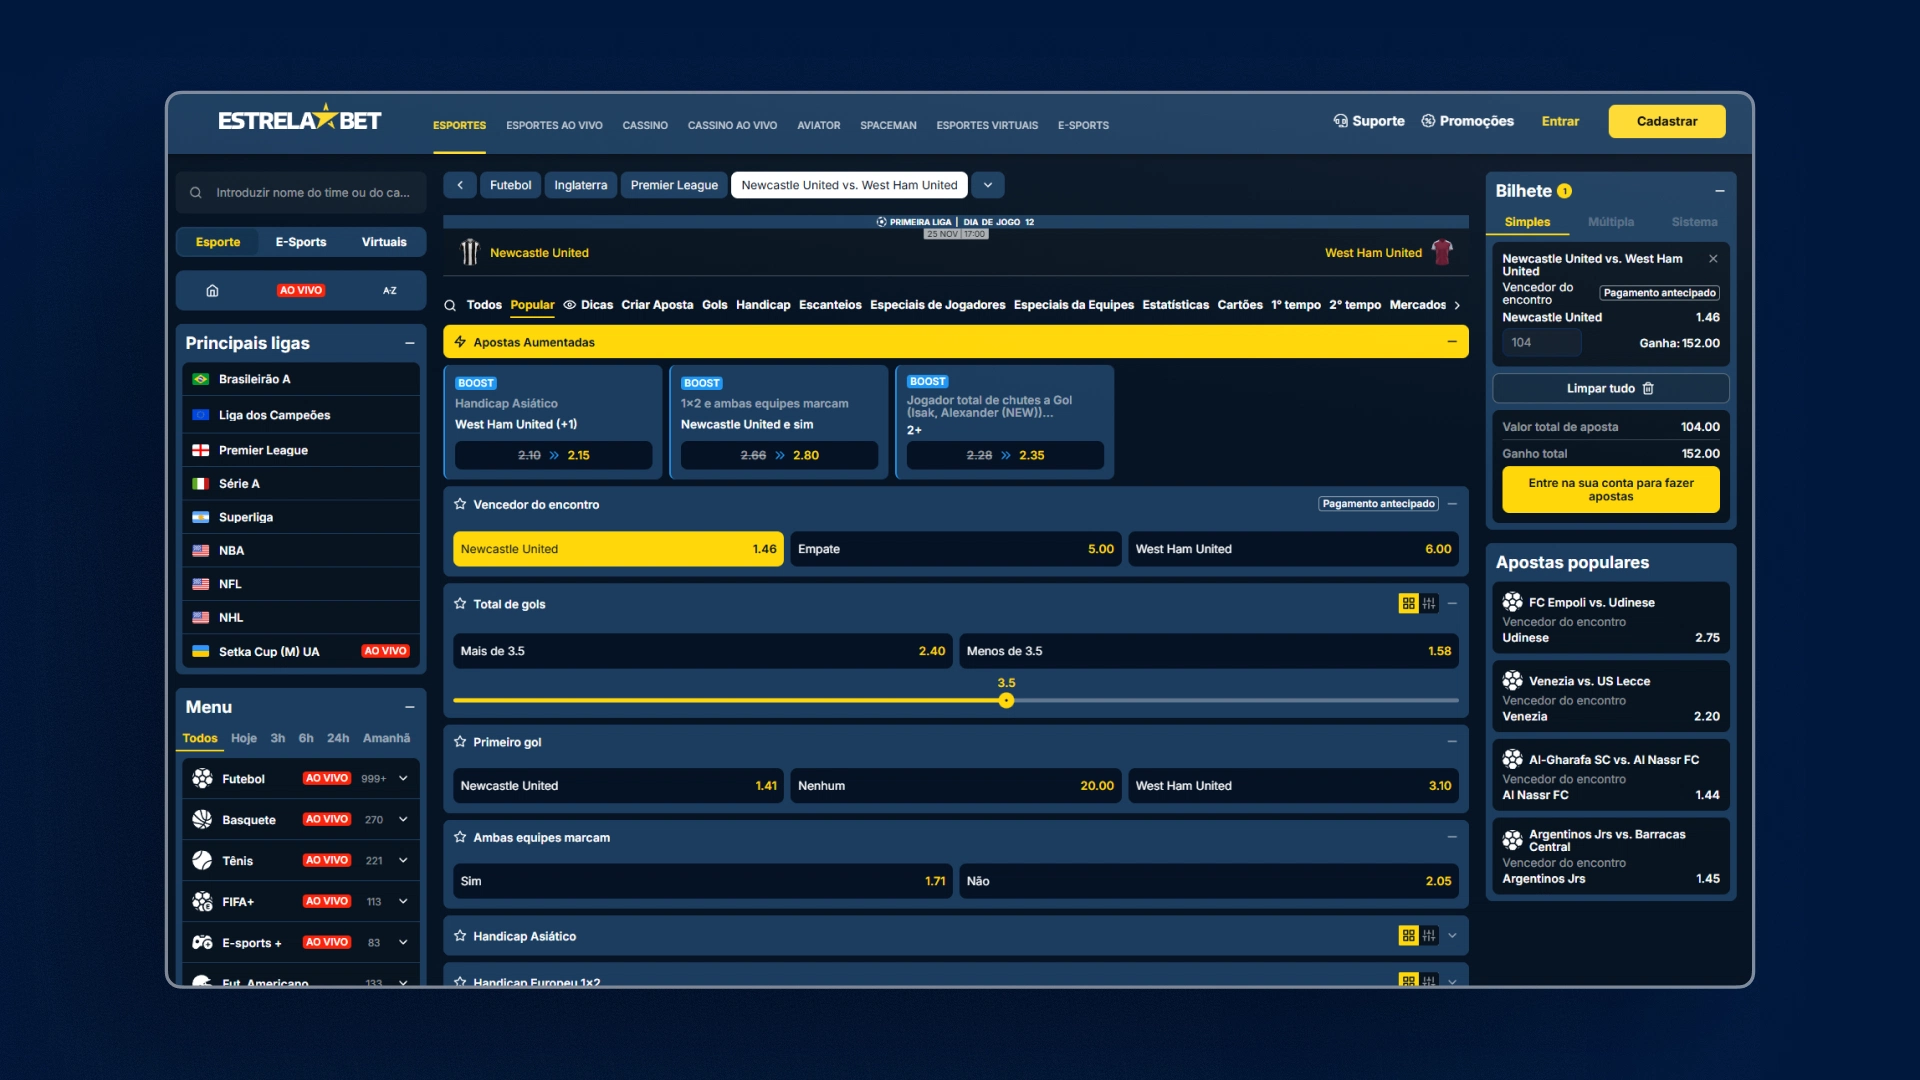The image size is (1920, 1080).
Task: Click the team search input field
Action: click(x=301, y=193)
